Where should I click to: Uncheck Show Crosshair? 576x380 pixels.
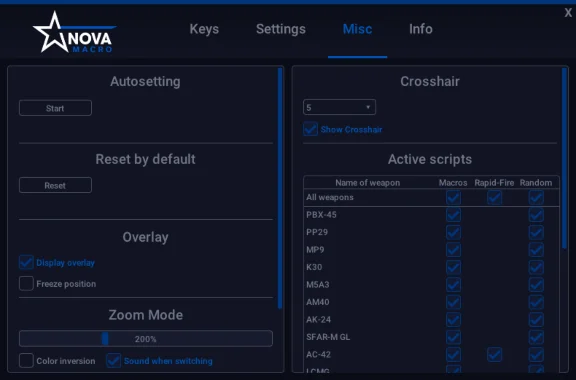(x=310, y=129)
